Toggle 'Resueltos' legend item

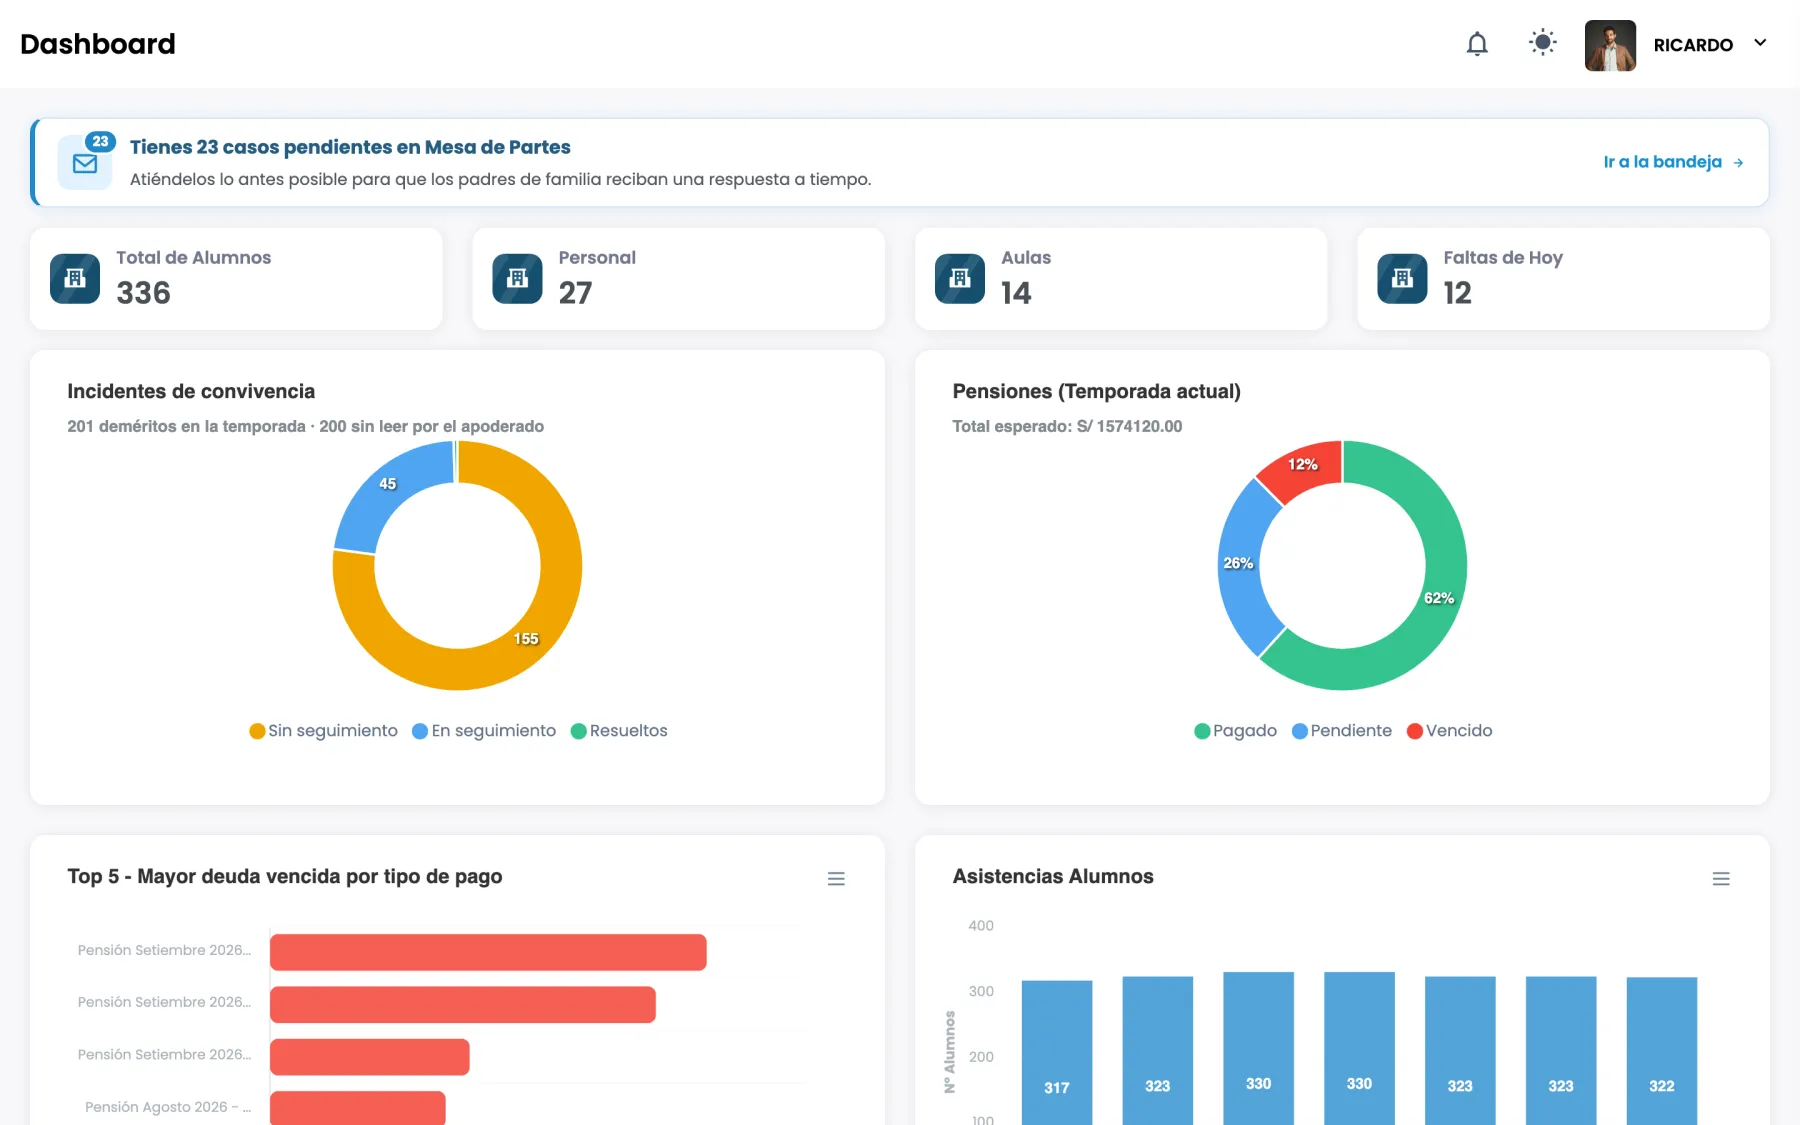coord(619,731)
